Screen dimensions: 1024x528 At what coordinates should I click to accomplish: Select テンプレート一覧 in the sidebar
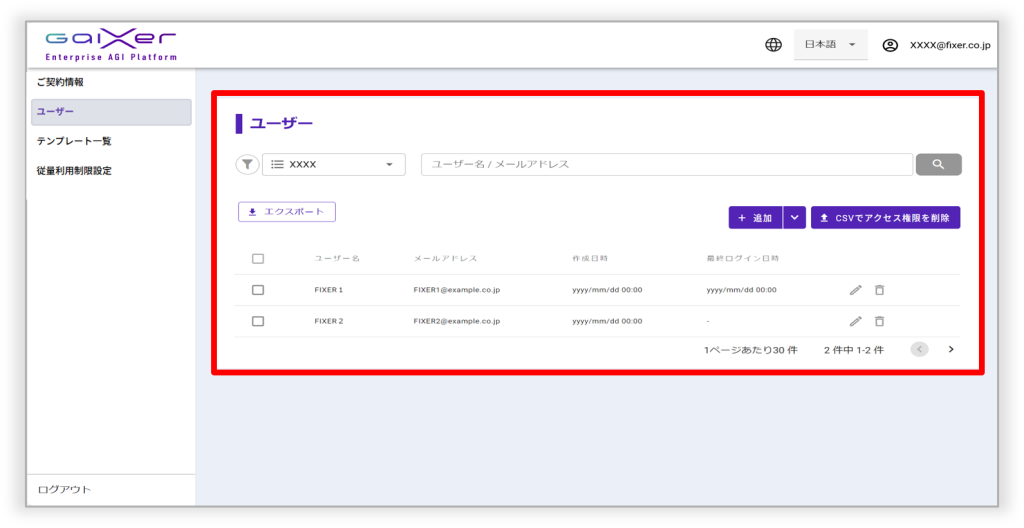click(x=74, y=141)
